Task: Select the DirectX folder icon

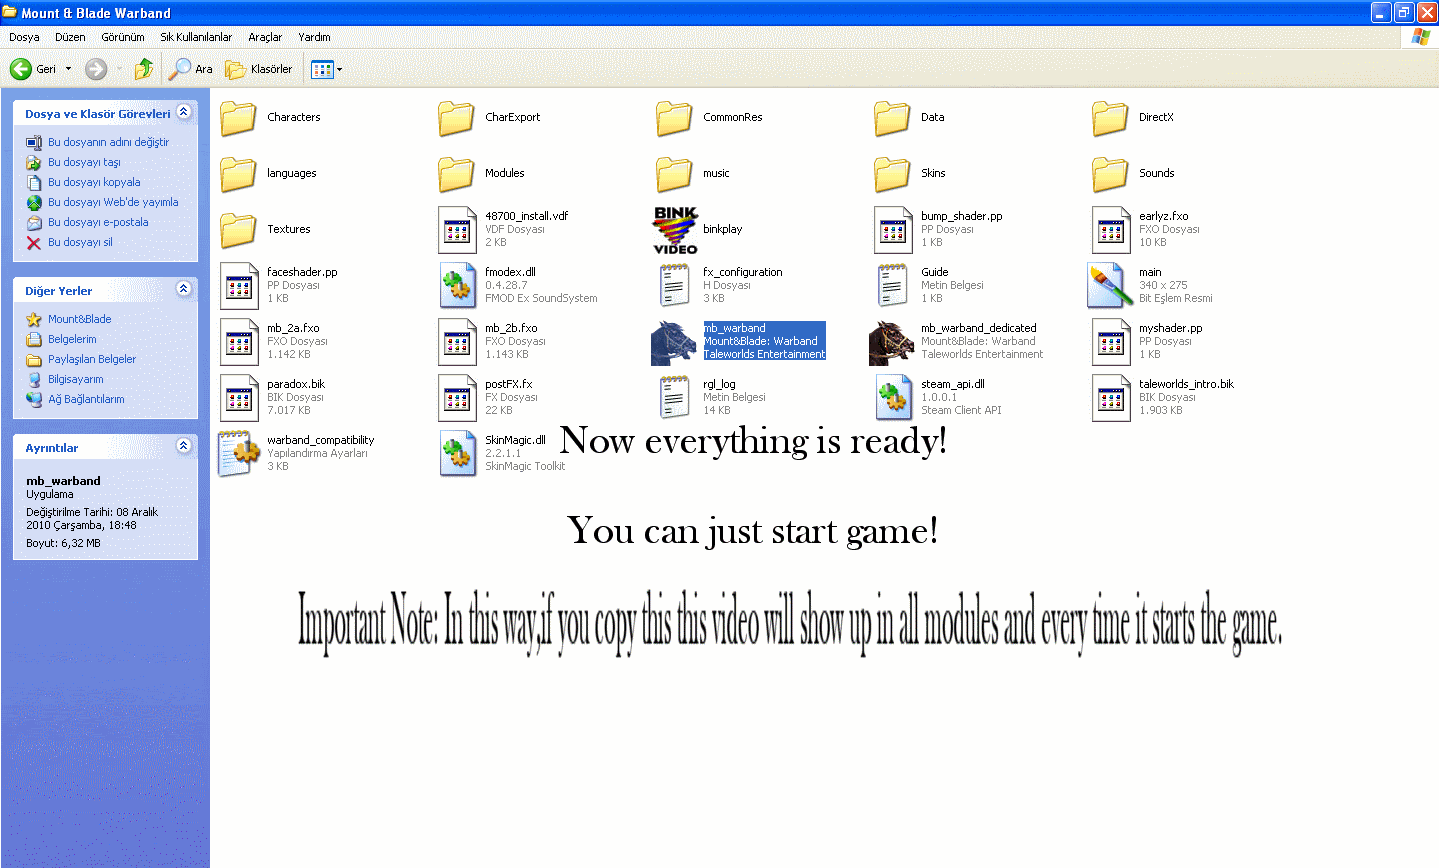Action: pyautogui.click(x=1110, y=118)
